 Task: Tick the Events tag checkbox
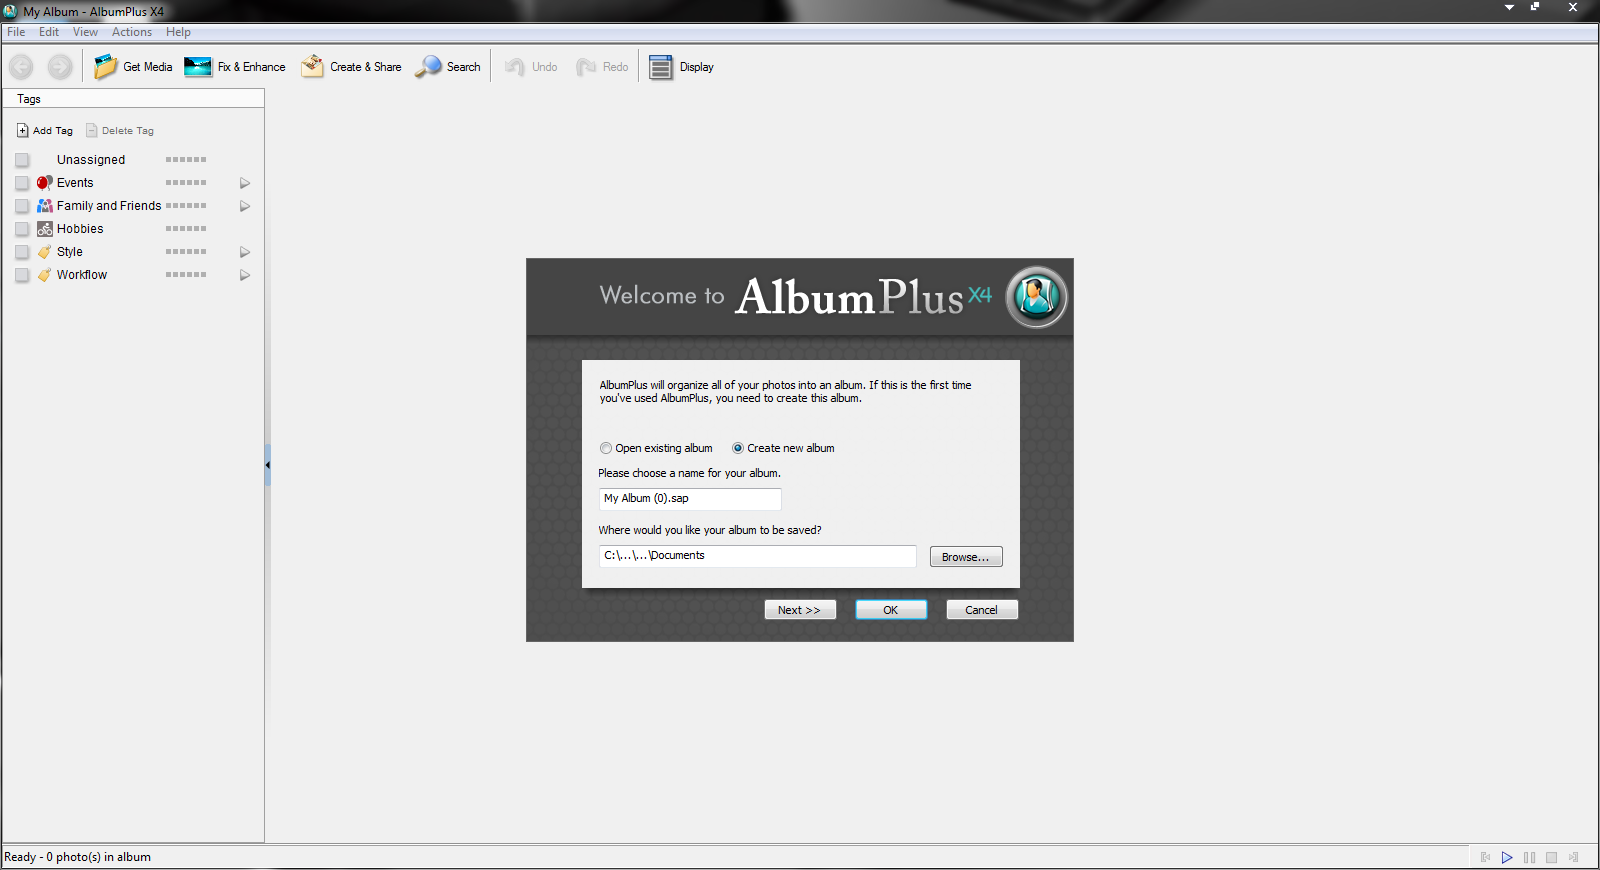22,183
